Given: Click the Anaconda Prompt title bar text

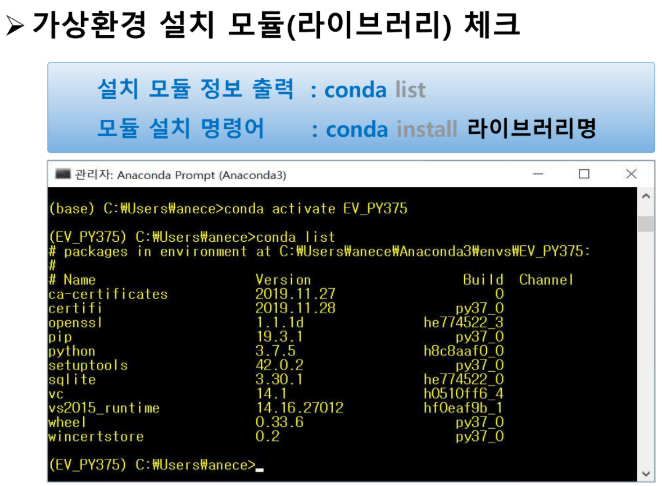Looking at the screenshot, I should [x=180, y=175].
